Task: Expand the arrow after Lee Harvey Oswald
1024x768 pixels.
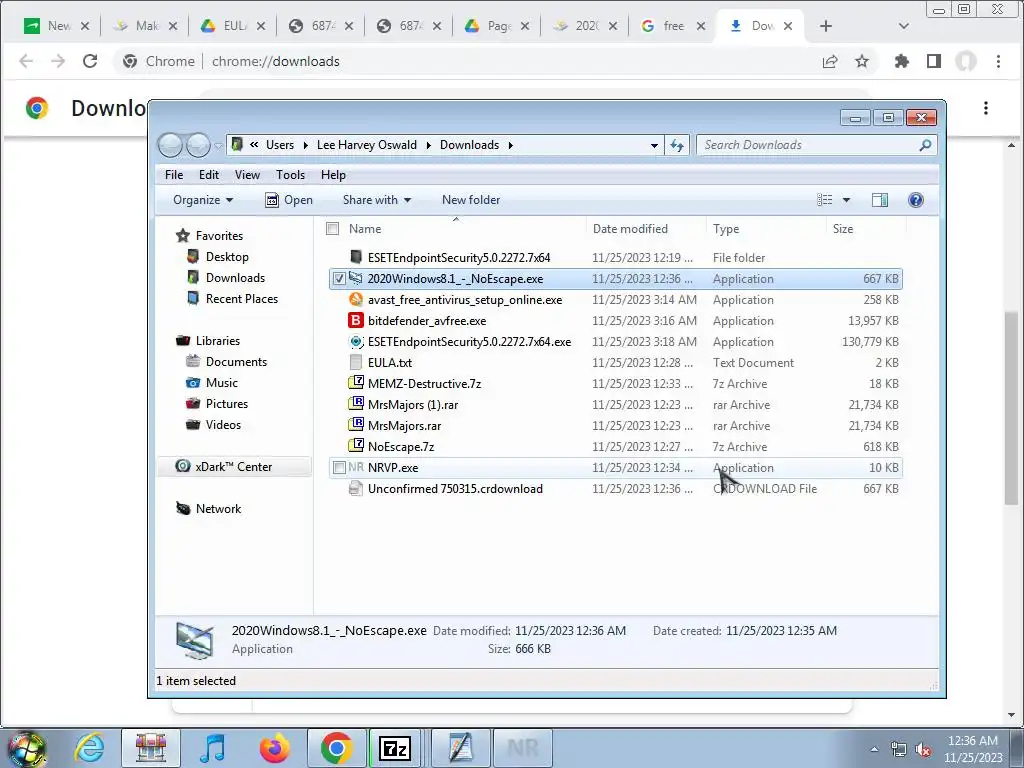Action: click(x=428, y=145)
